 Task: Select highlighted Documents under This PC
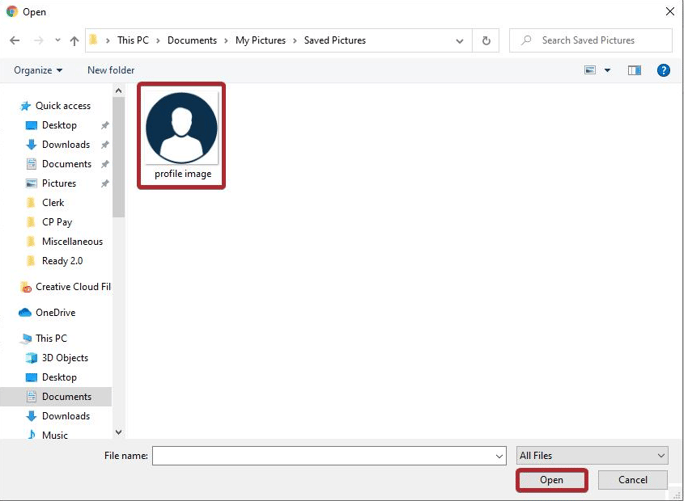click(58, 396)
